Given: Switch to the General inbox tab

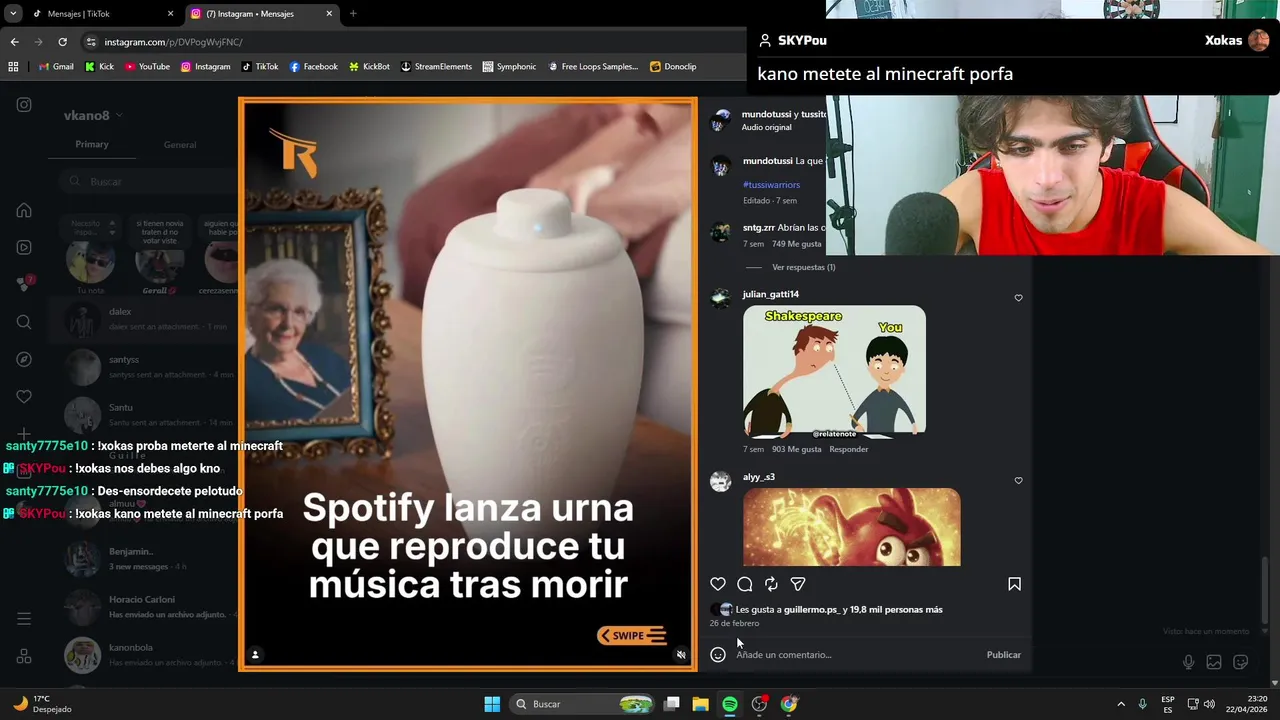Looking at the screenshot, I should 180,145.
